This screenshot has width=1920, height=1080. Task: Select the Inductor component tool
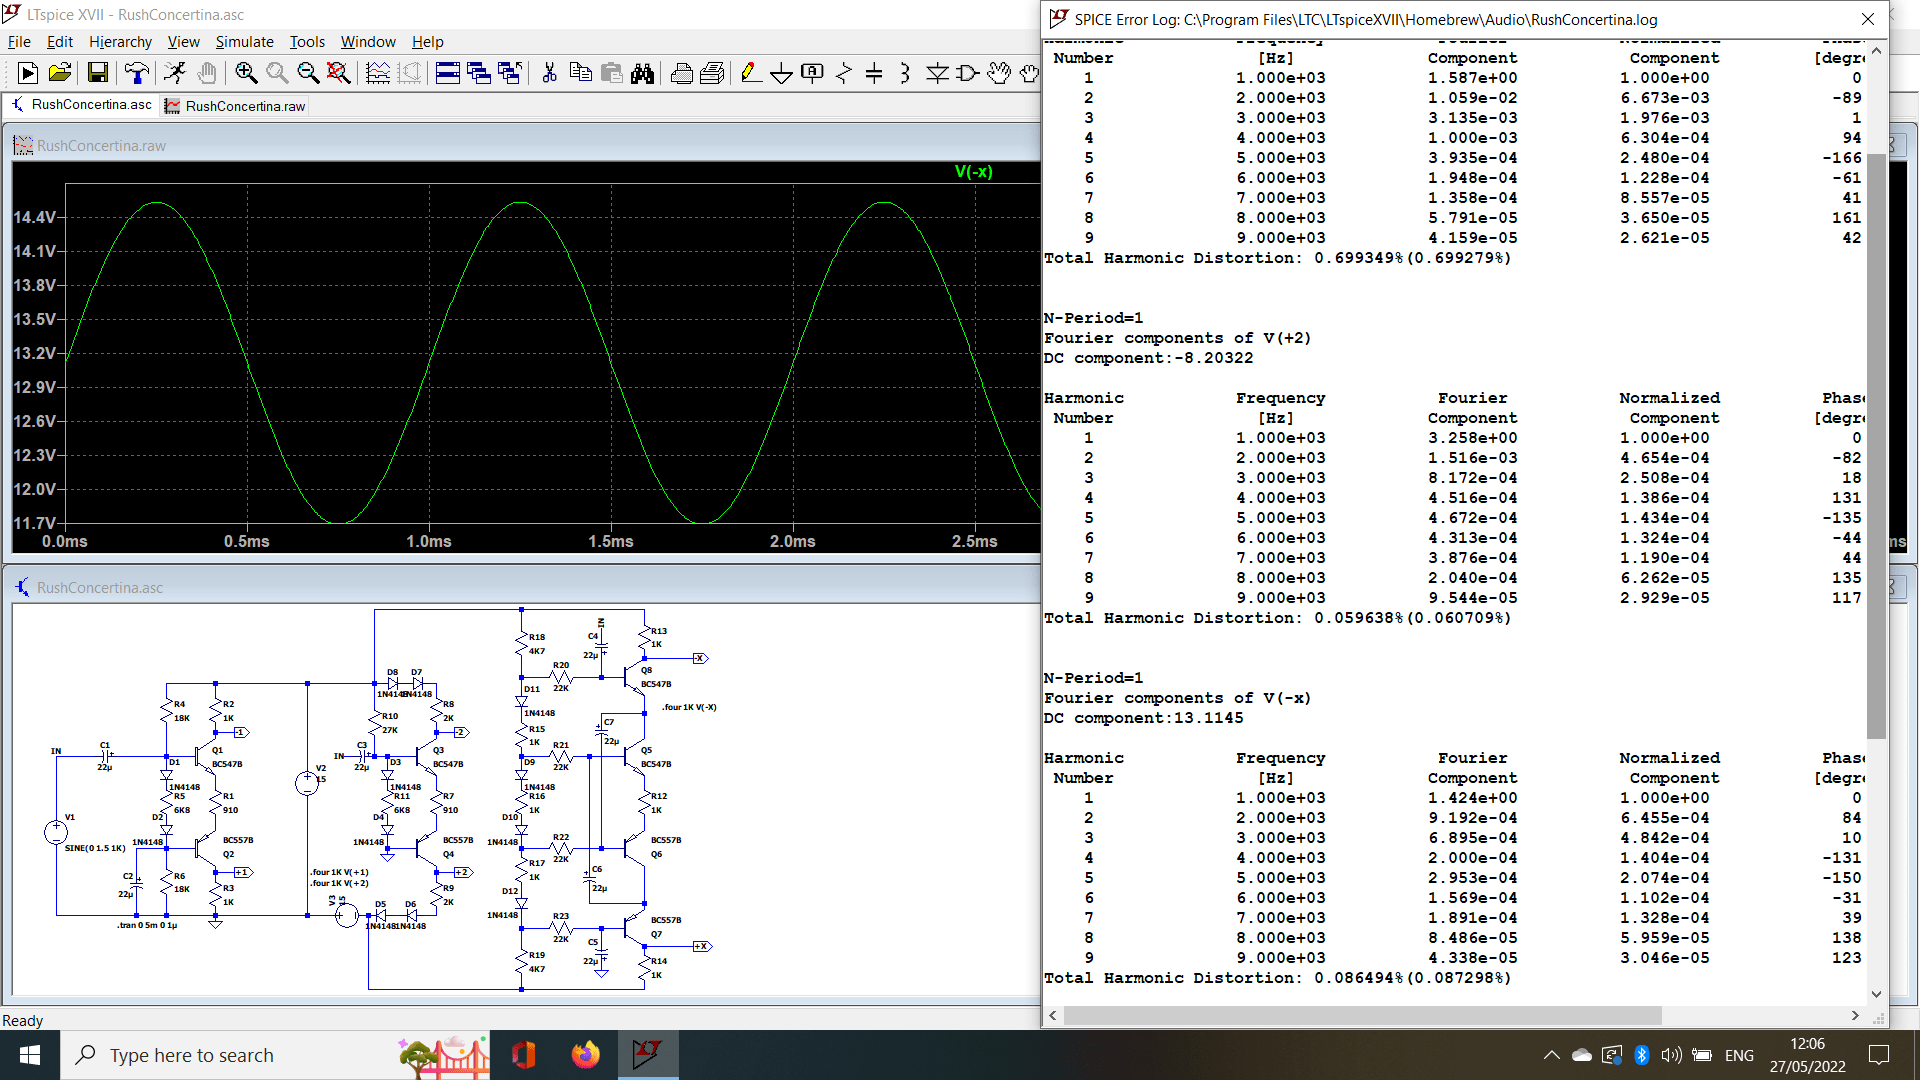point(905,73)
